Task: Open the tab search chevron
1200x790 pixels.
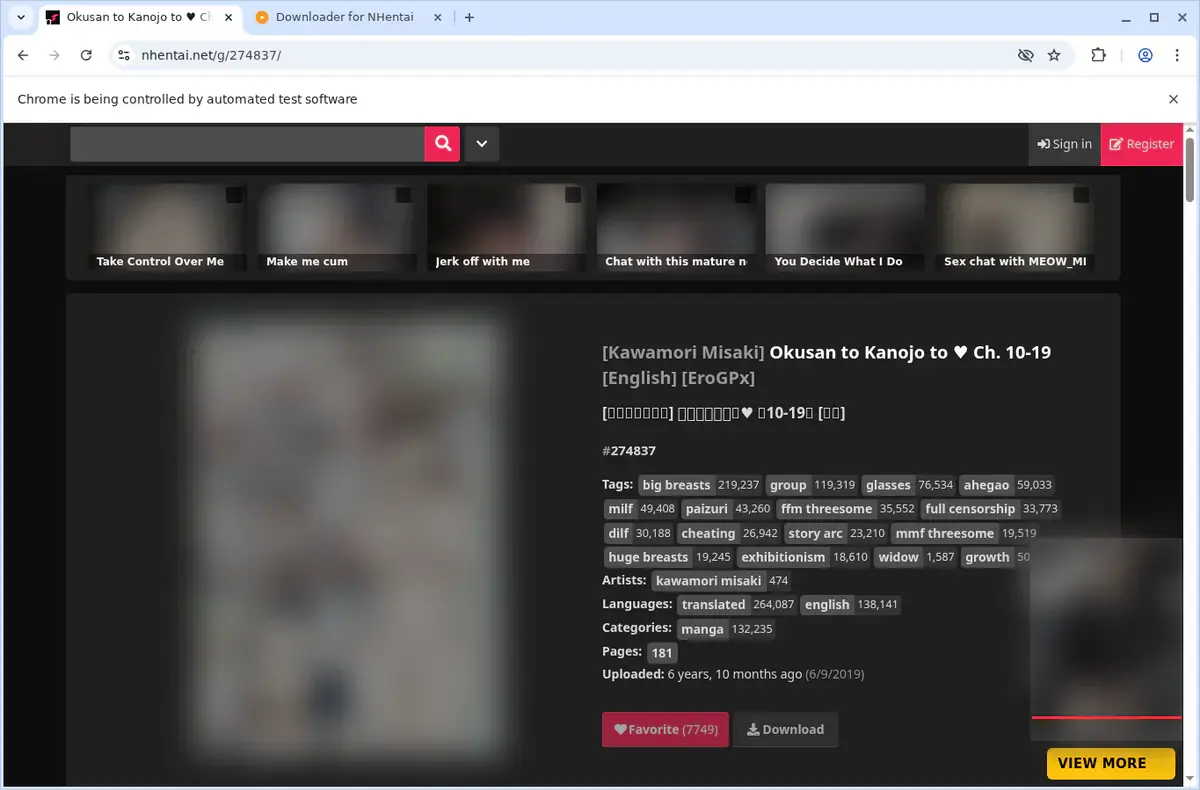Action: [21, 17]
